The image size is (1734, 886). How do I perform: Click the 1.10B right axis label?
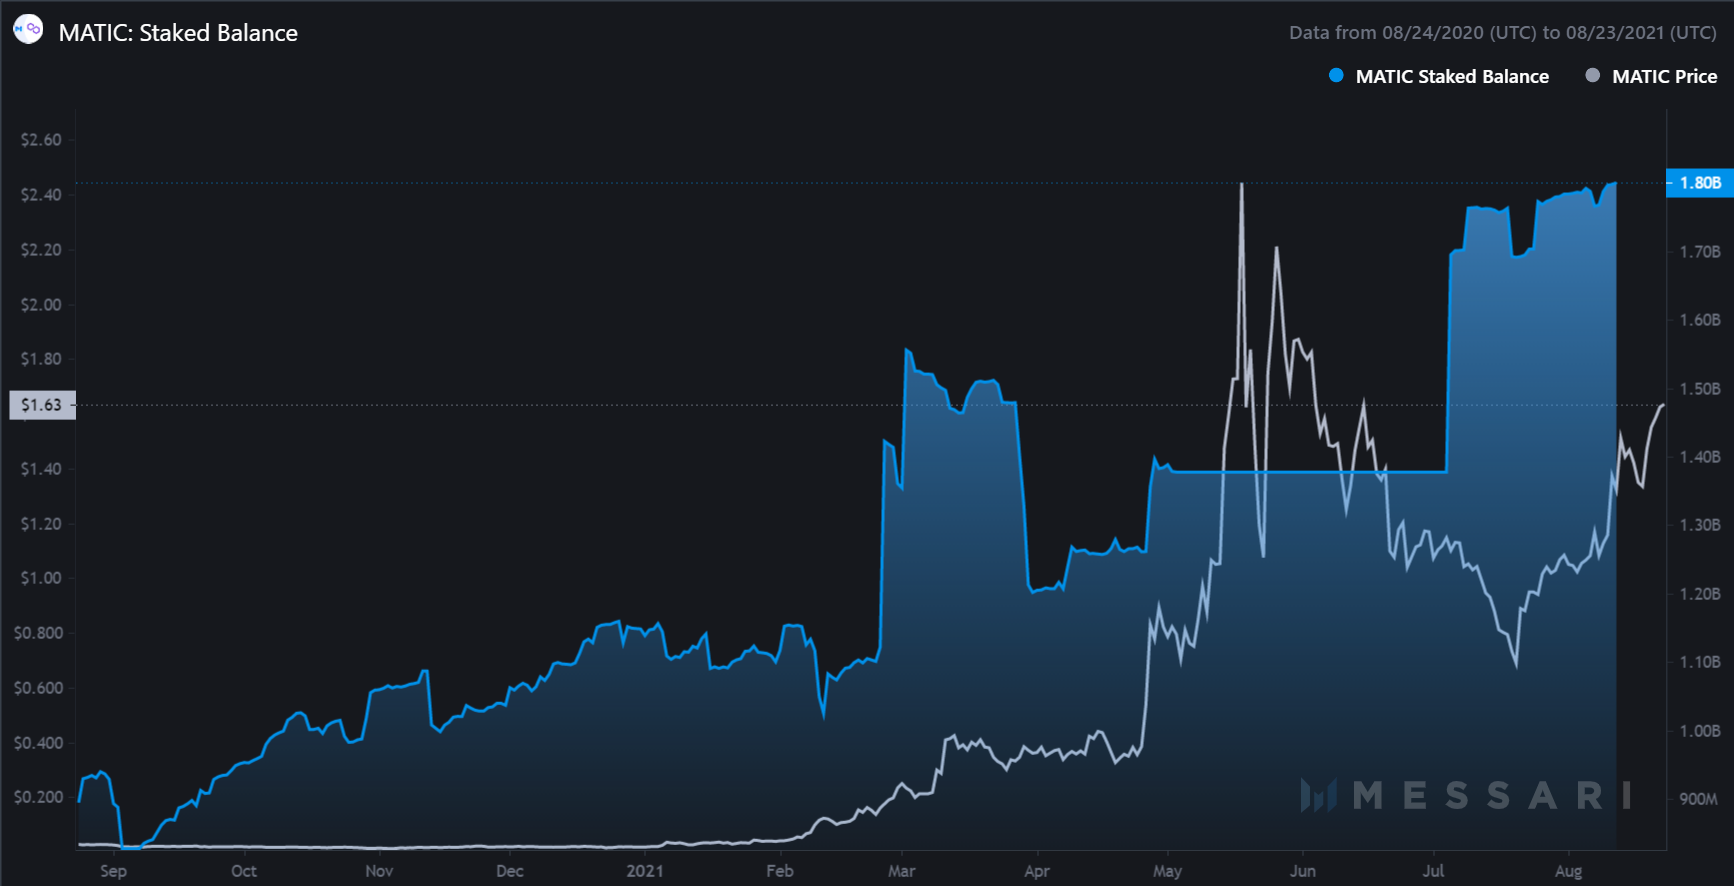(1700, 662)
